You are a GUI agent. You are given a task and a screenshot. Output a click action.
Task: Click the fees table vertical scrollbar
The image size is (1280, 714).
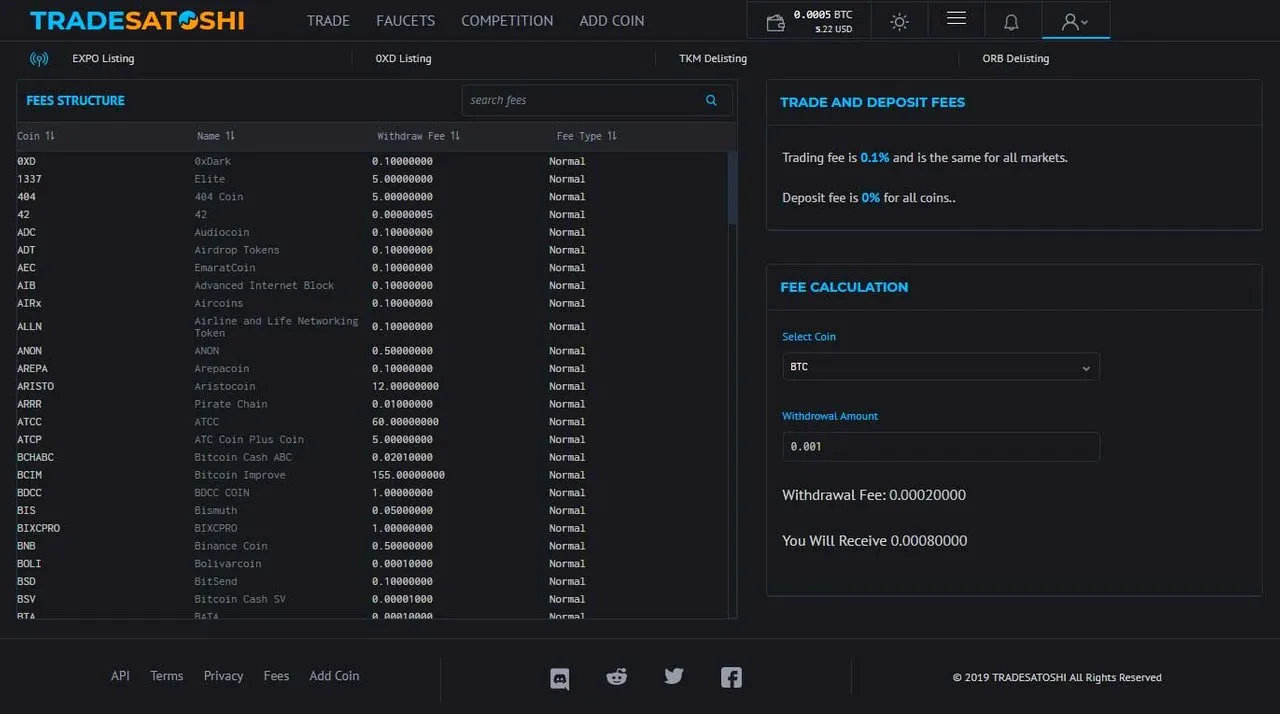tap(732, 188)
